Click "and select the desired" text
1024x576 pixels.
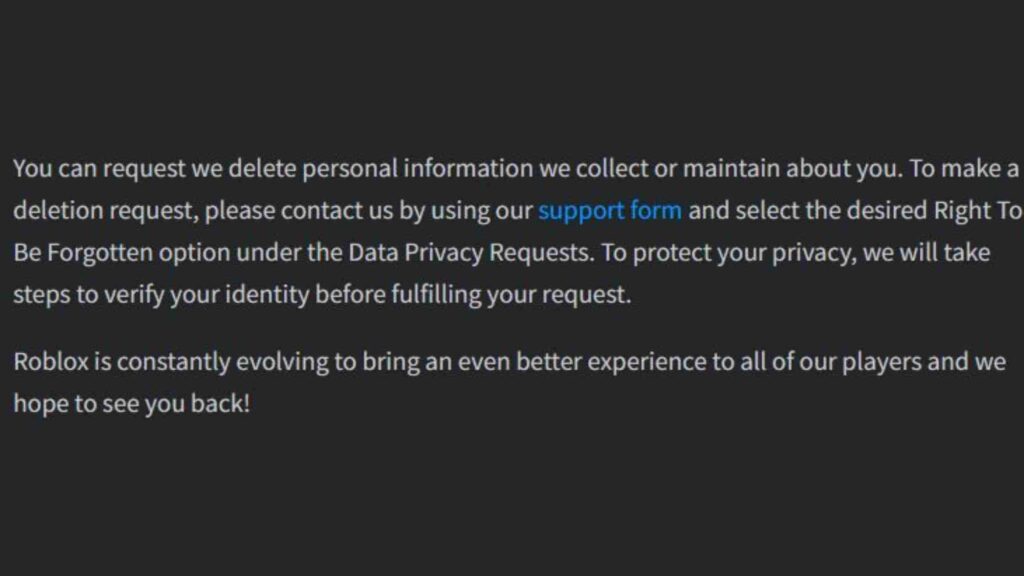tap(808, 211)
